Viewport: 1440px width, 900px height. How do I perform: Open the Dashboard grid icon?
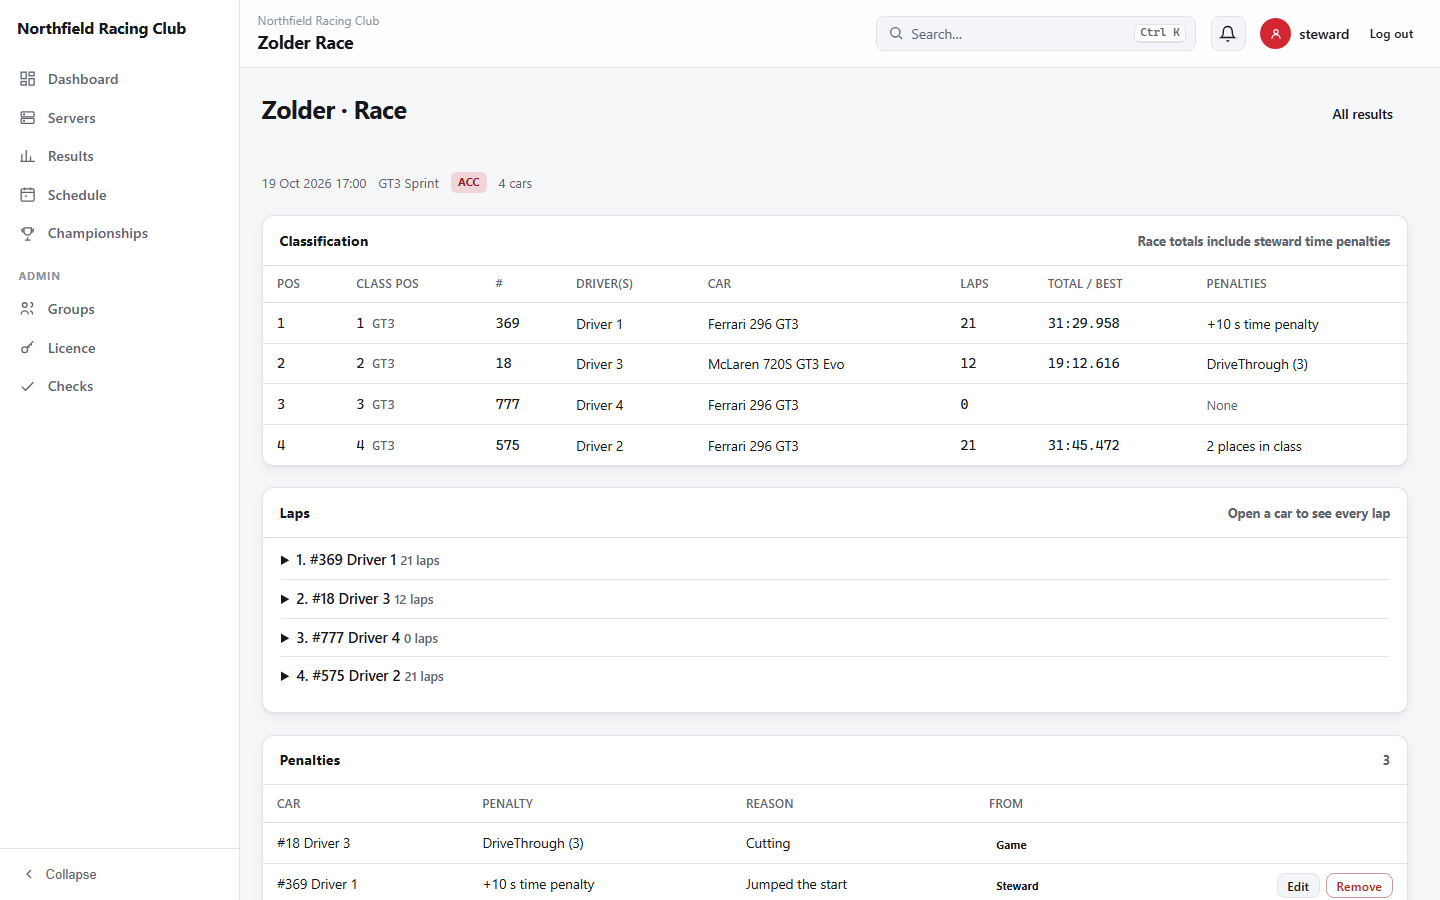28,79
